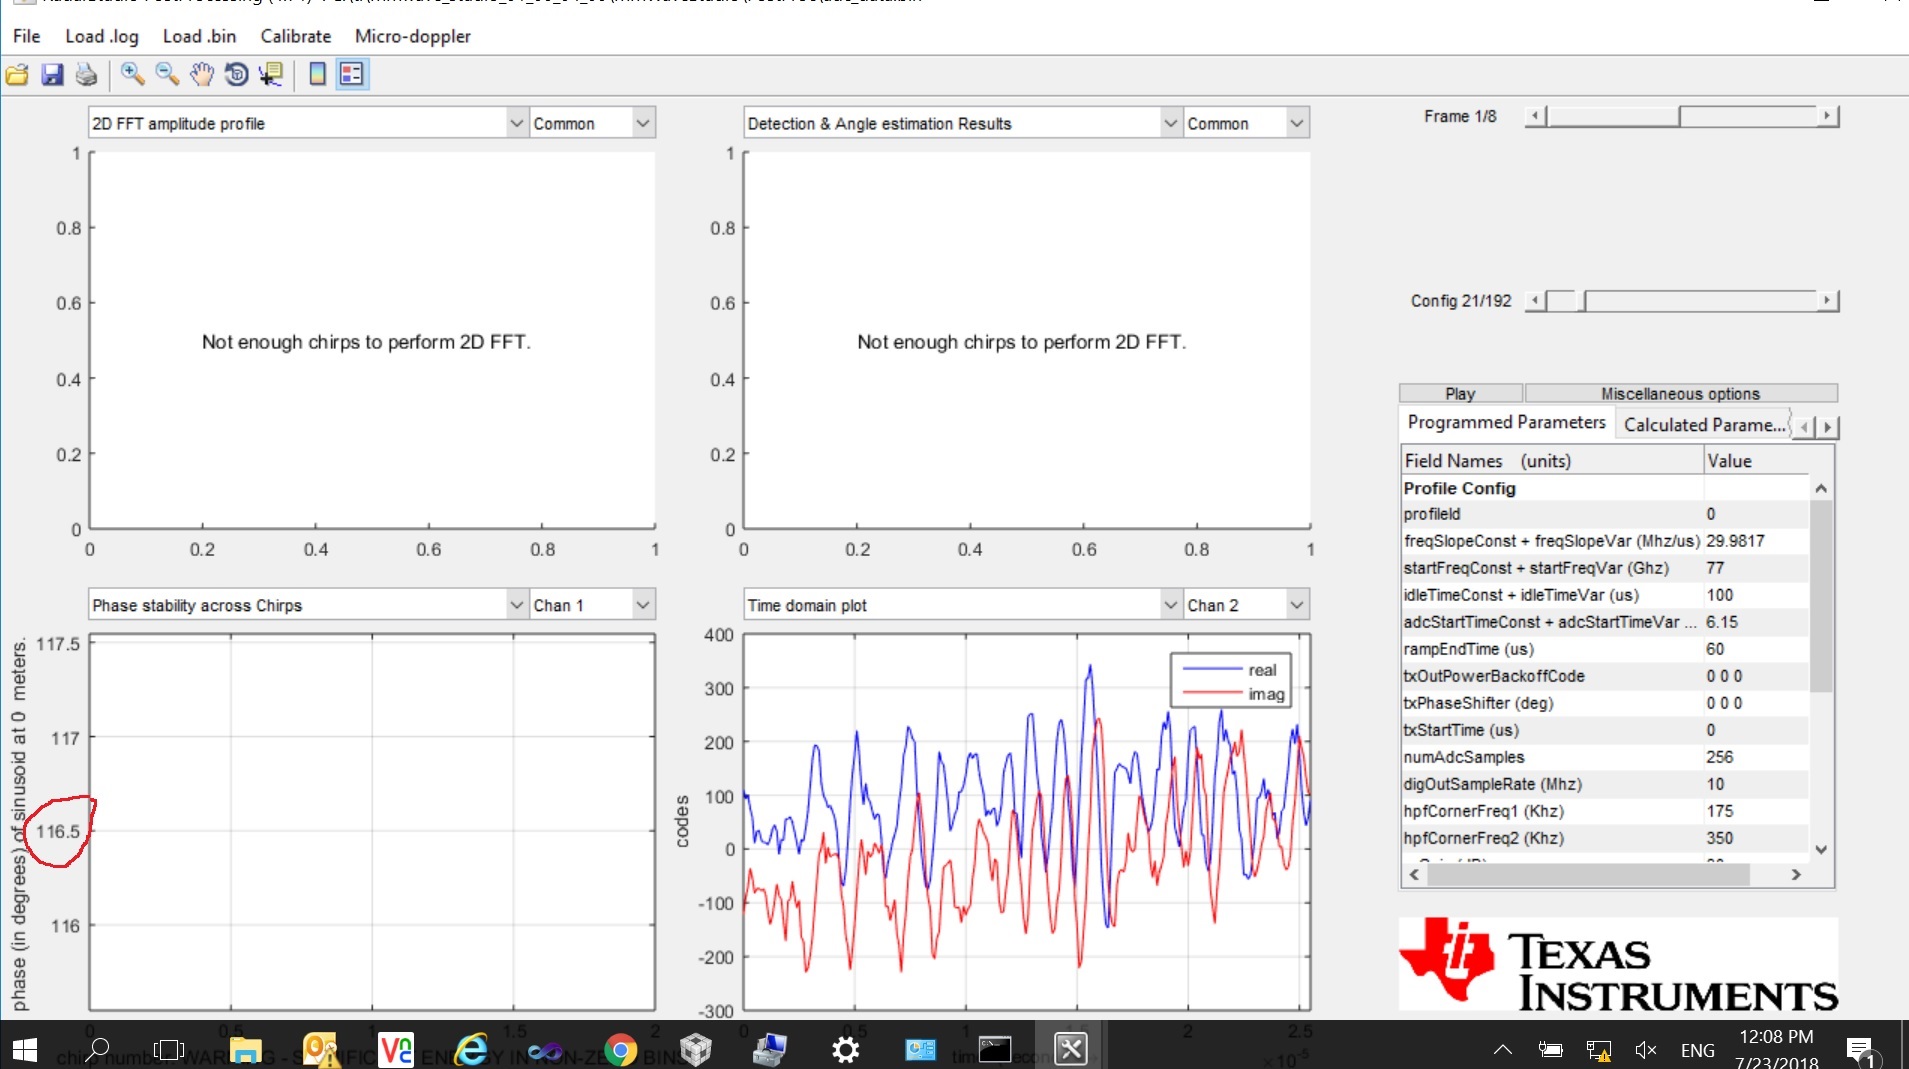Image resolution: width=1909 pixels, height=1069 pixels.
Task: Click the Print figure icon
Action: [87, 74]
